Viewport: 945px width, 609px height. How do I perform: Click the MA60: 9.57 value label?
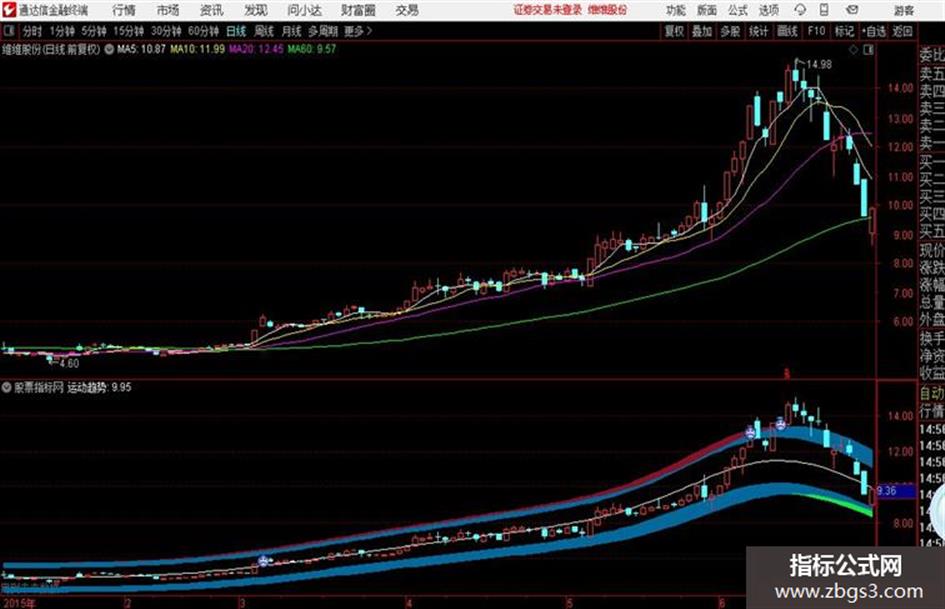point(312,49)
